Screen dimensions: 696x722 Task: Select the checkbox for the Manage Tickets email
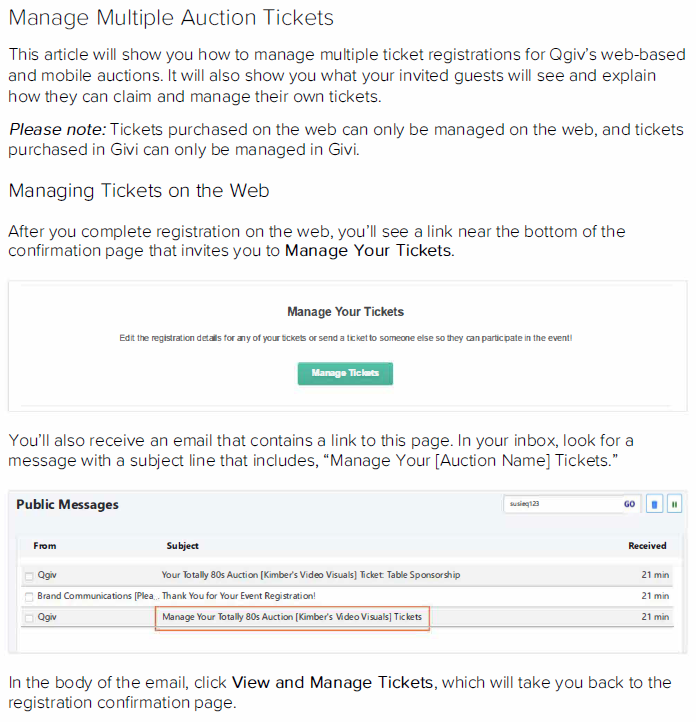point(29,618)
